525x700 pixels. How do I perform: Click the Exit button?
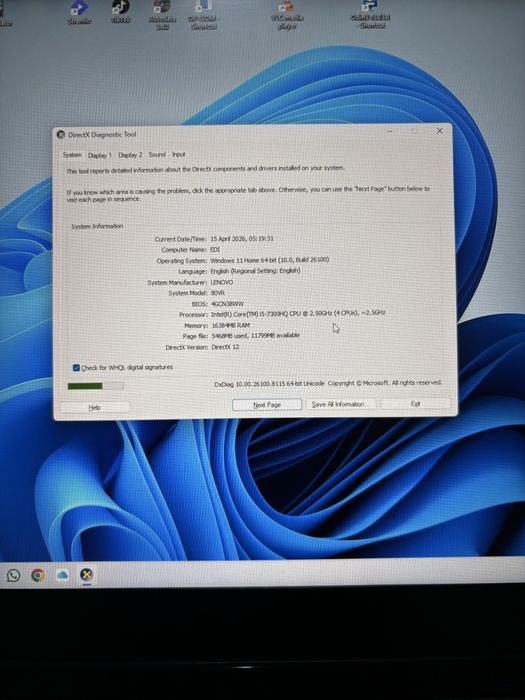415,404
